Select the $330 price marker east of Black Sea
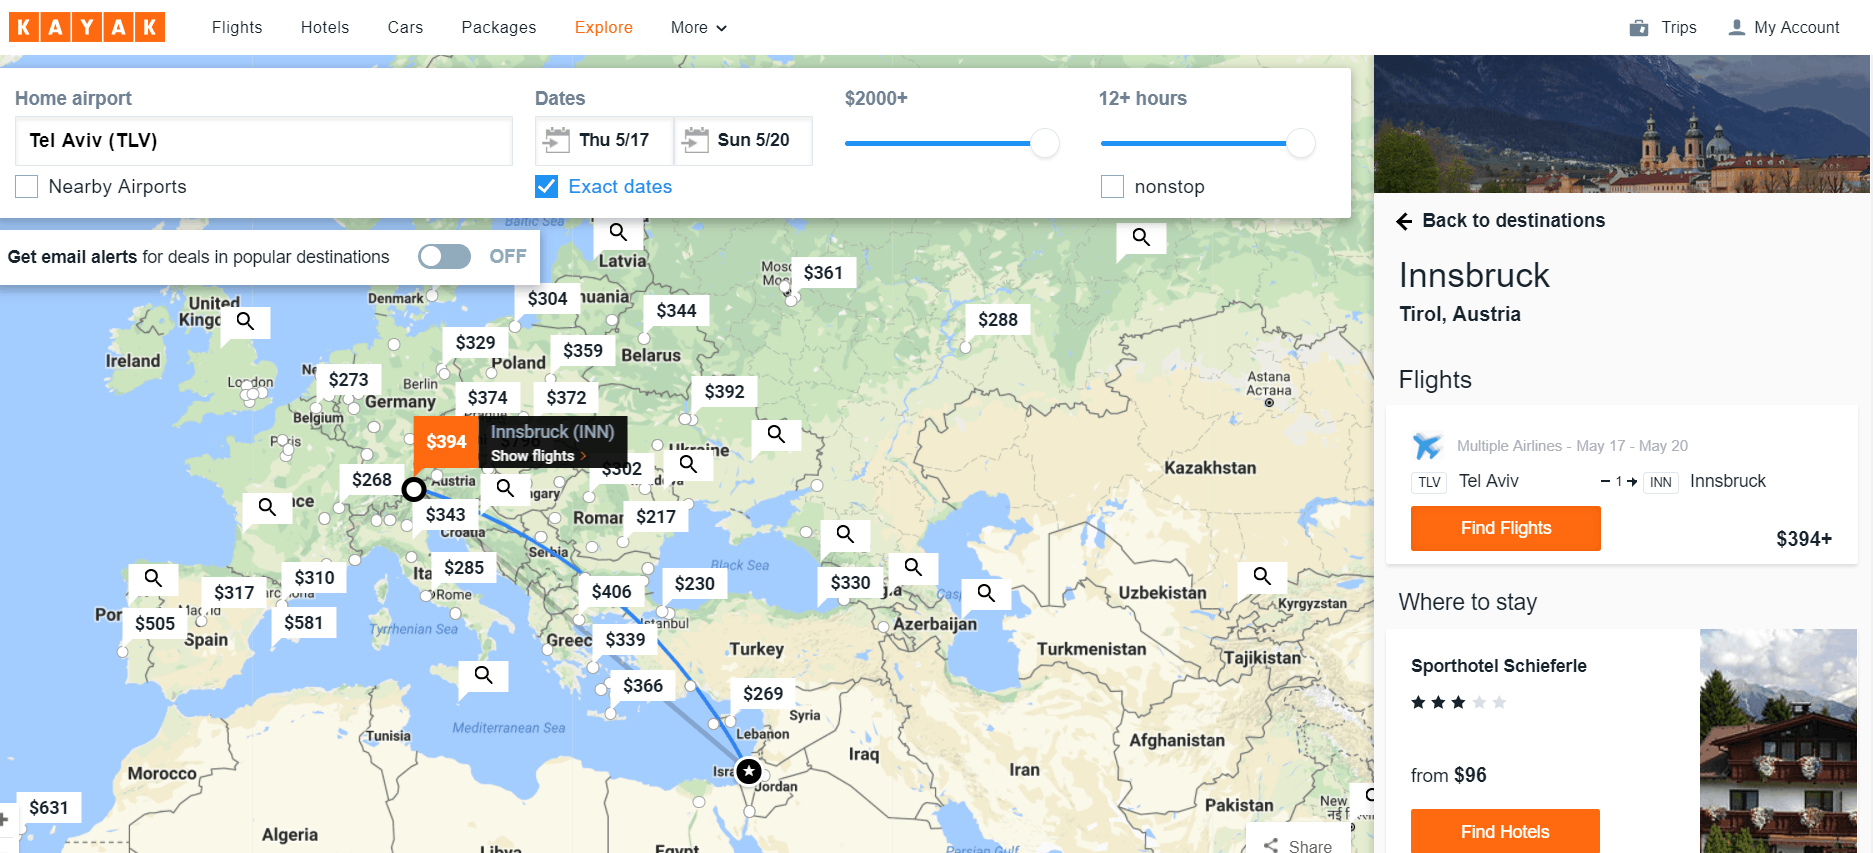The height and width of the screenshot is (853, 1873). [x=850, y=583]
